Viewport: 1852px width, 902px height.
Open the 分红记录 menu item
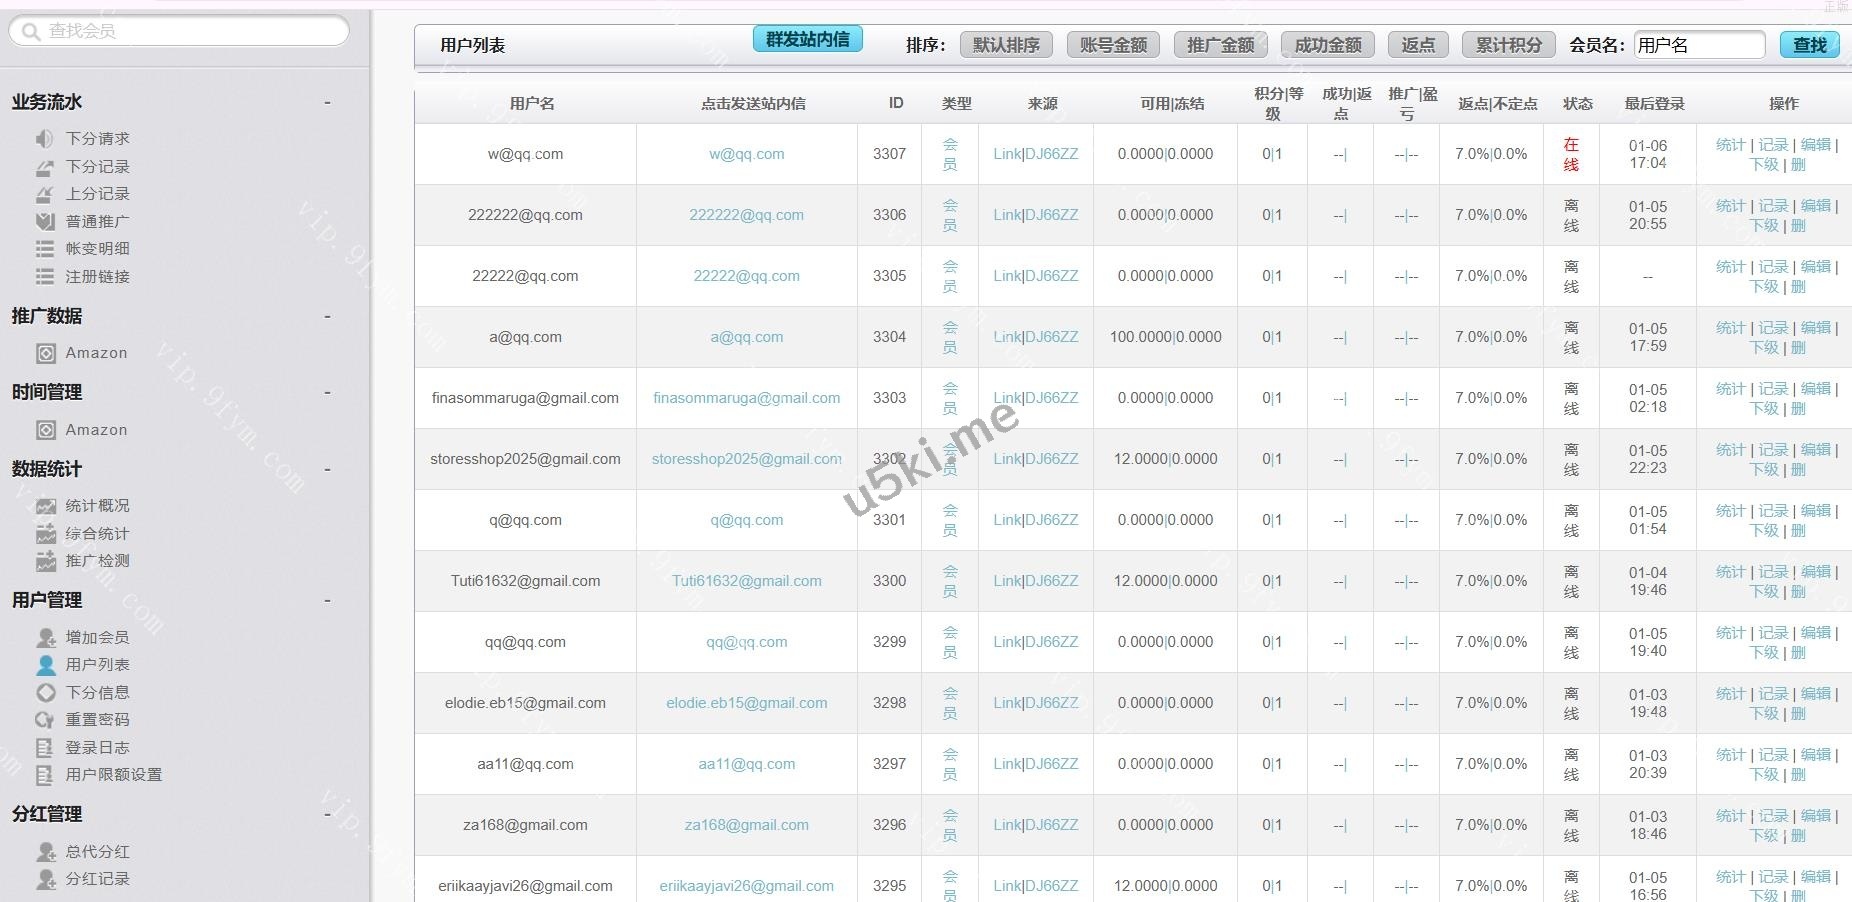(97, 879)
